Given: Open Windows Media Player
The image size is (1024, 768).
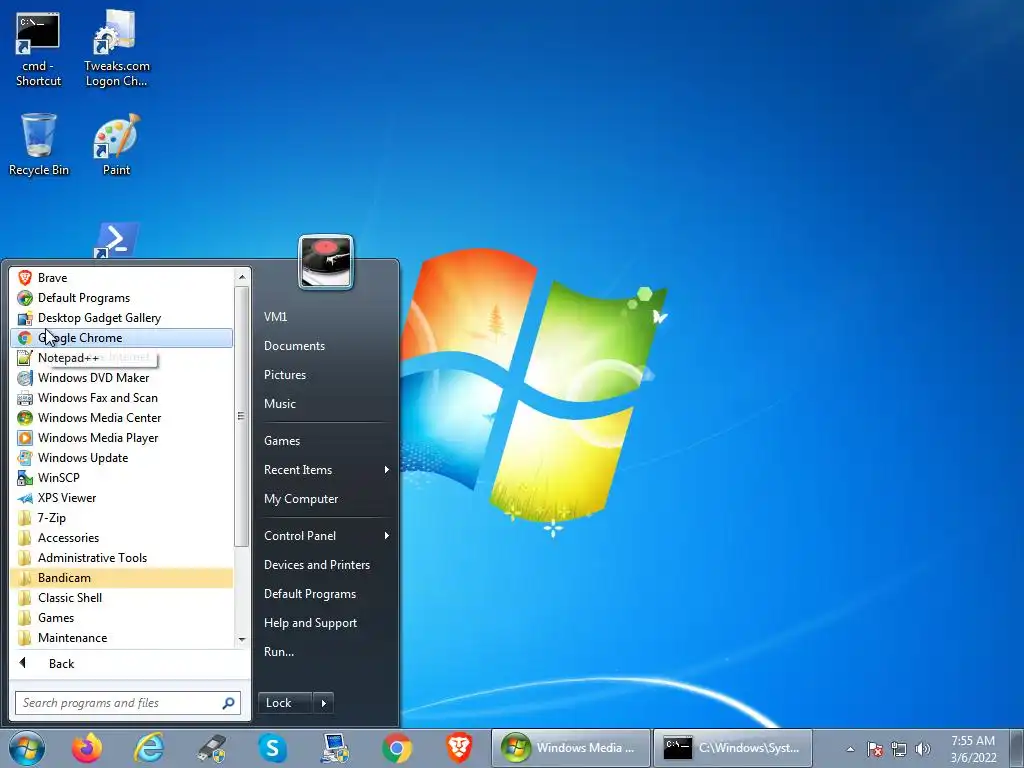Looking at the screenshot, I should (x=121, y=438).
